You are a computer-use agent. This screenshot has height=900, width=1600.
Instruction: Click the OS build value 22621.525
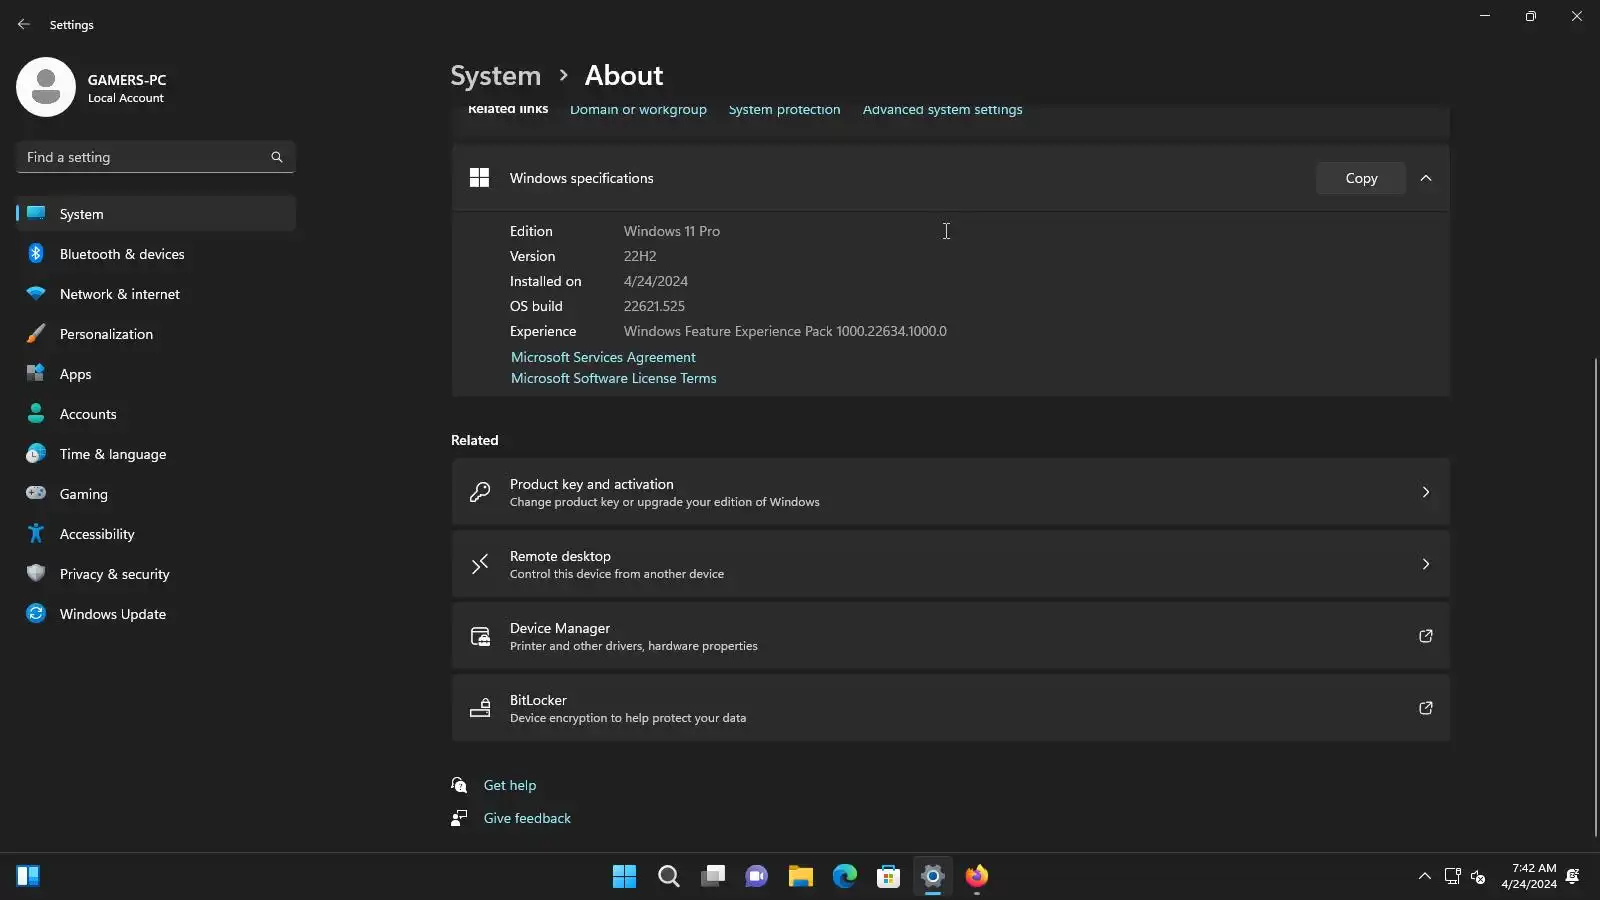click(x=654, y=306)
